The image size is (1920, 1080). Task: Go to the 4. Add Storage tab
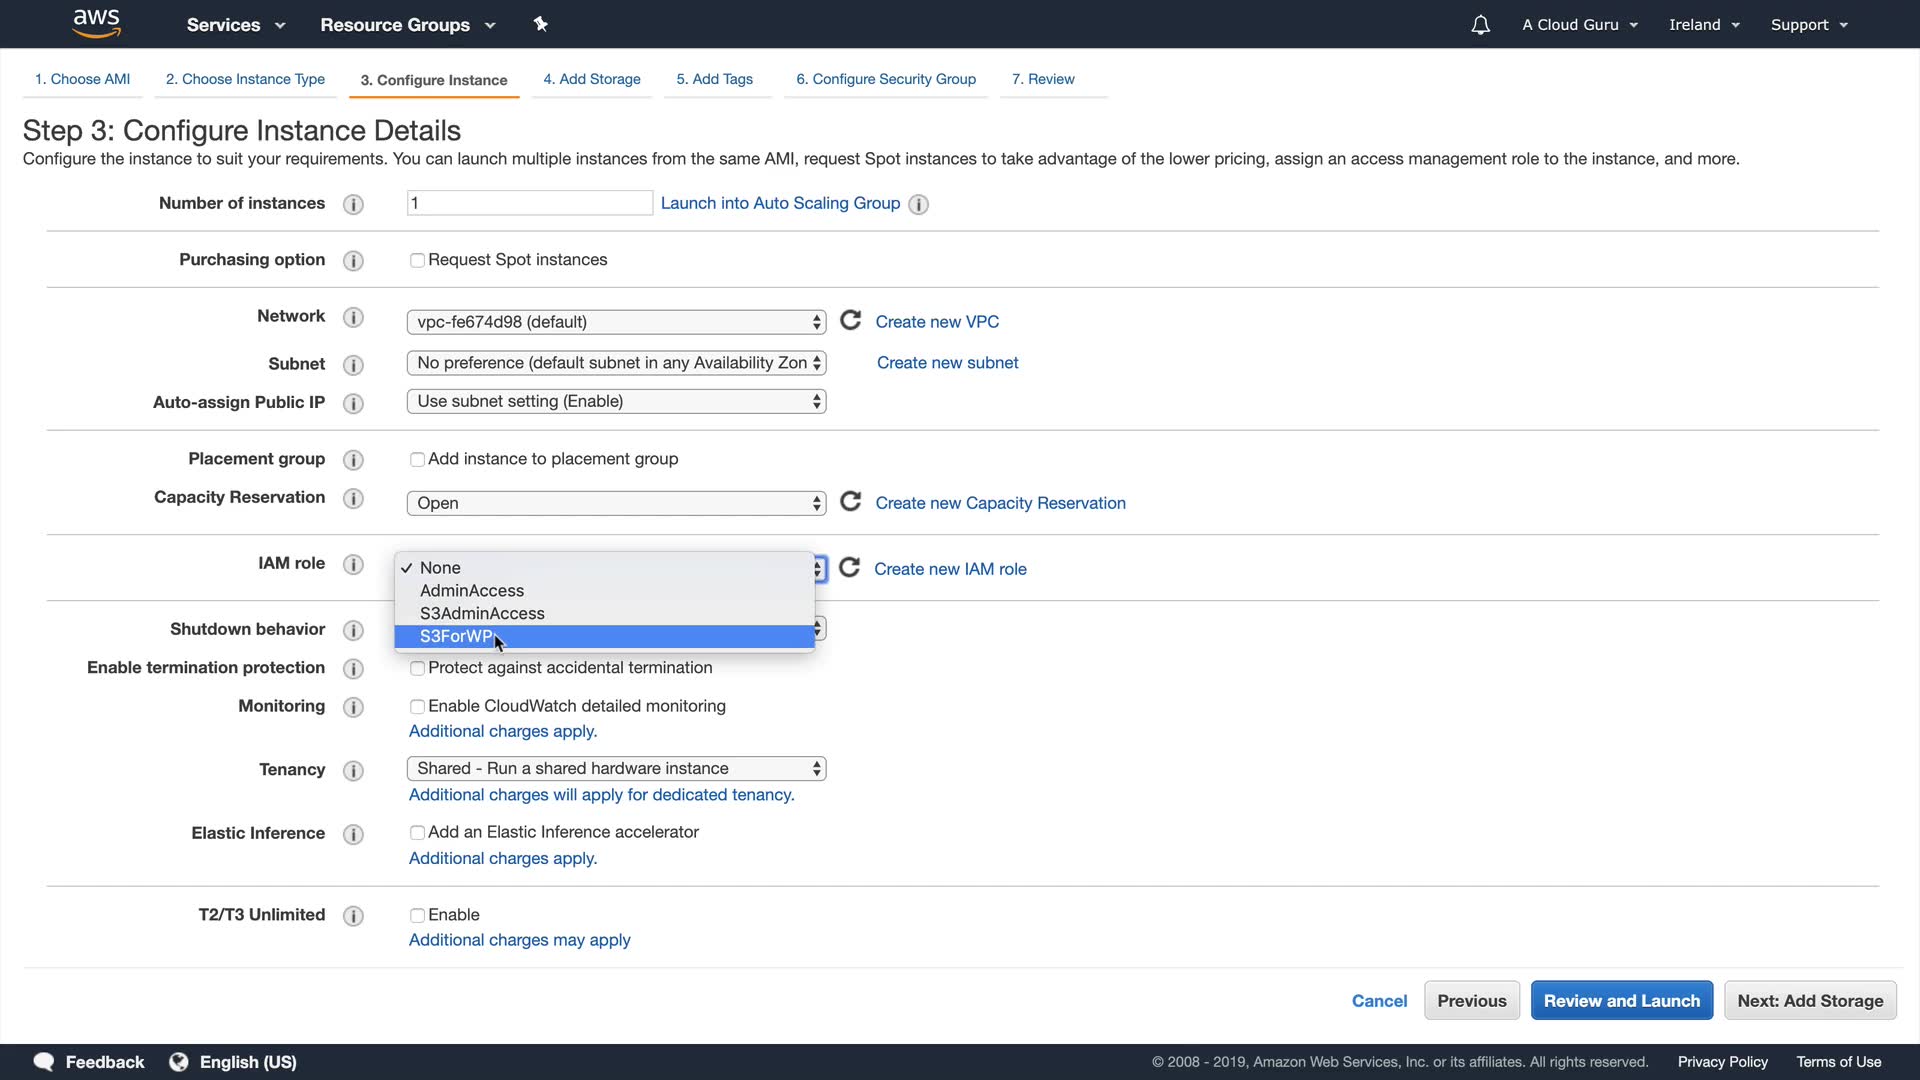click(x=591, y=79)
